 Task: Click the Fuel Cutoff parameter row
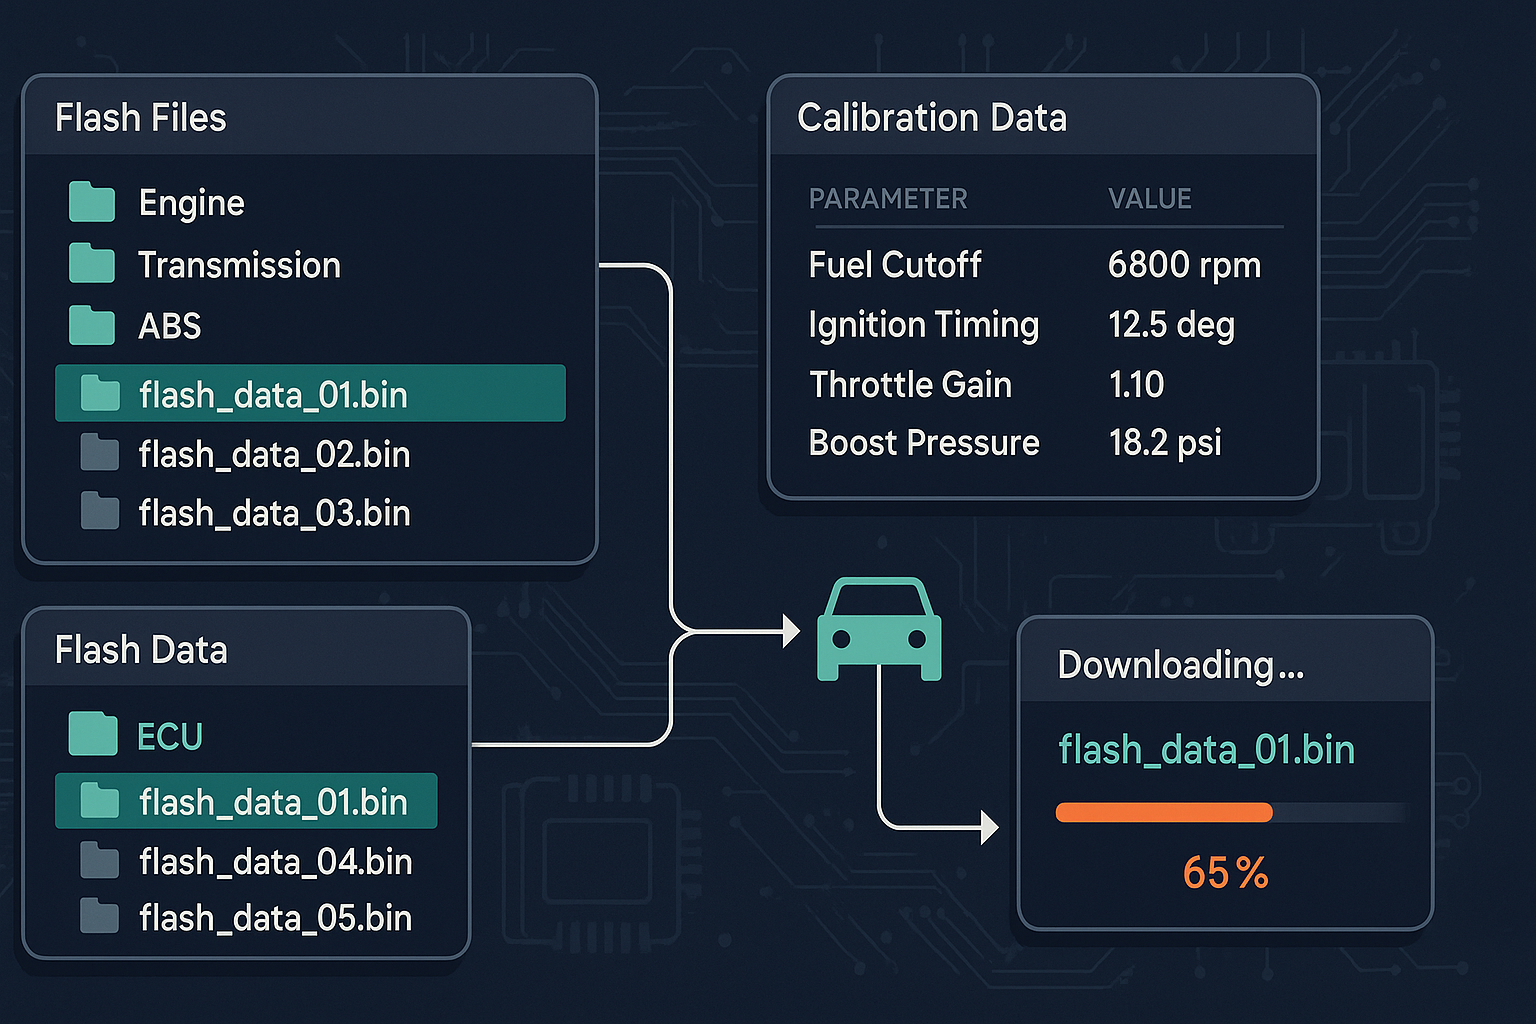[x=895, y=264]
